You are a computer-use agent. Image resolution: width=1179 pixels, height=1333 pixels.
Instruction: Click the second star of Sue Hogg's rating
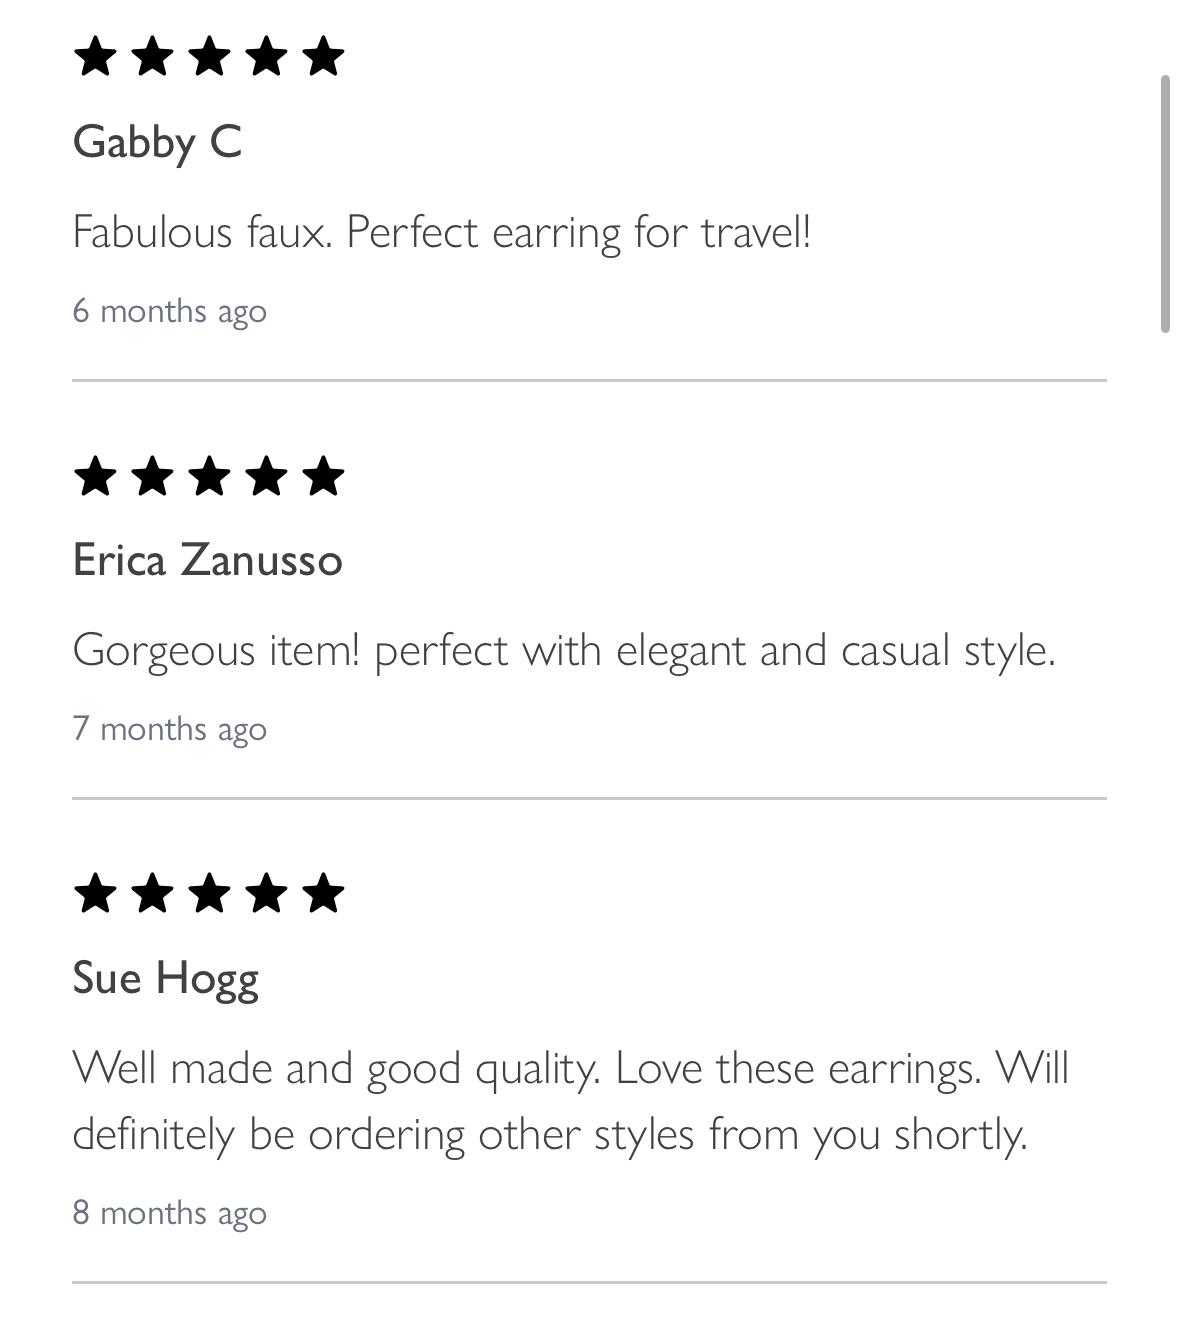(152, 894)
